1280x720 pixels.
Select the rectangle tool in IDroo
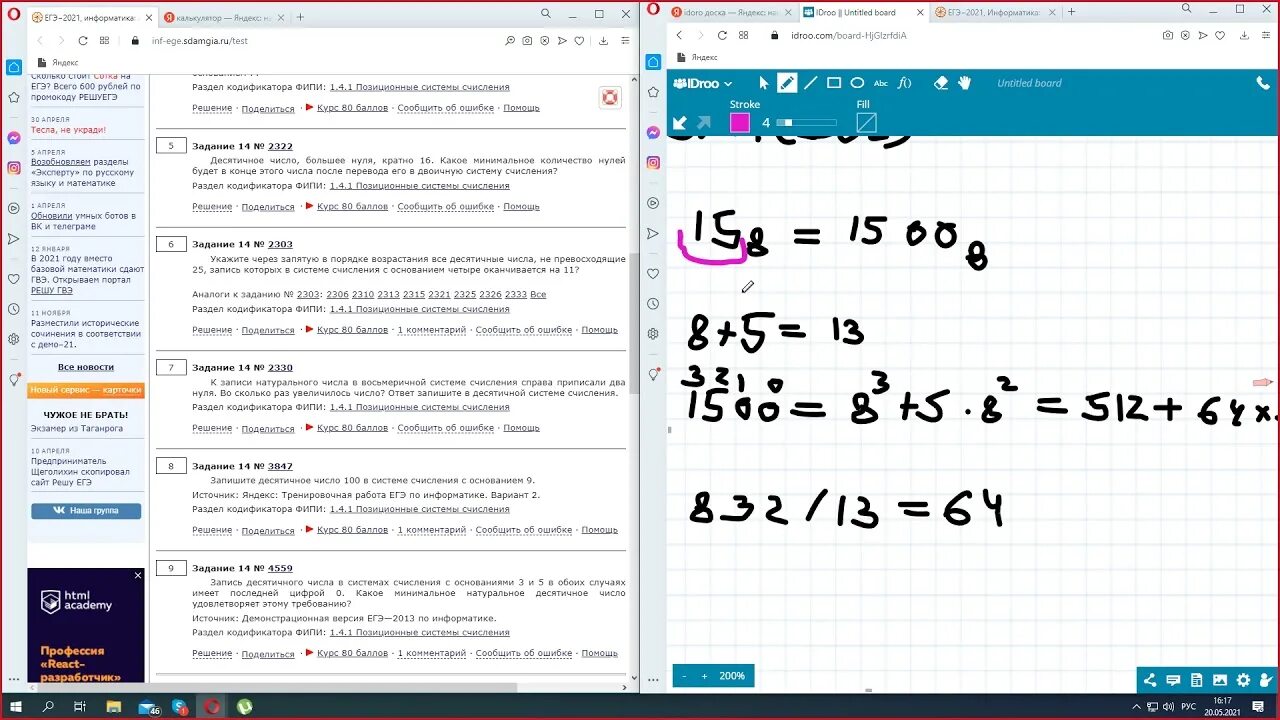pyautogui.click(x=834, y=83)
